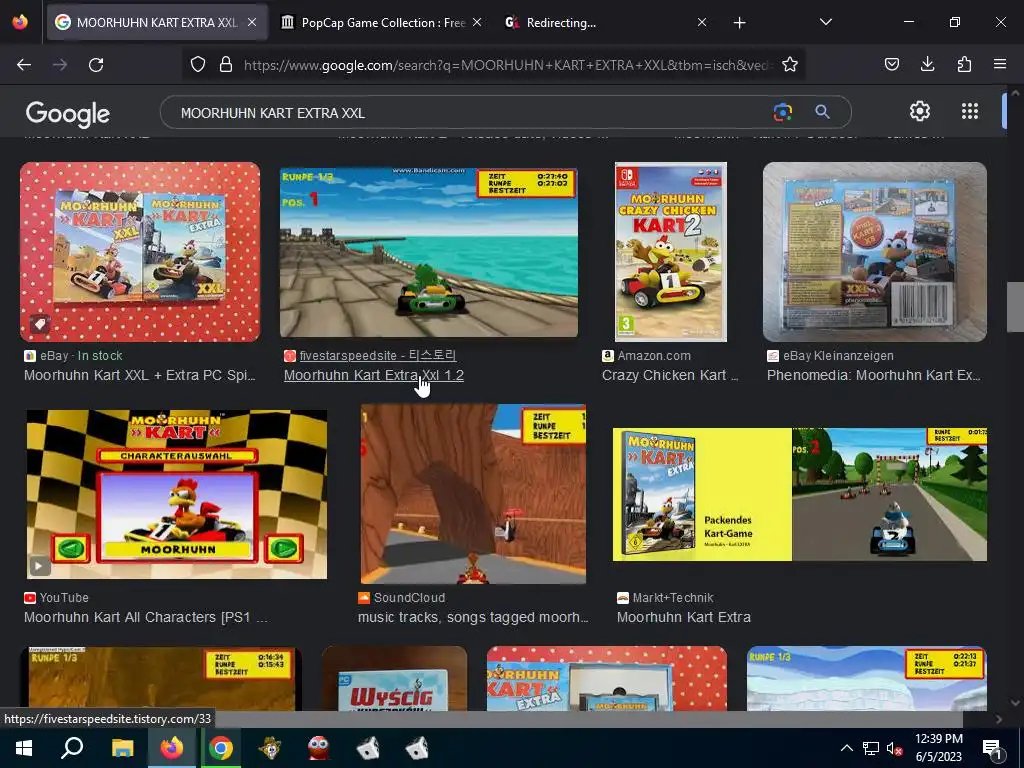Open Google quick settings gear
The image size is (1024, 768).
pyautogui.click(x=920, y=112)
